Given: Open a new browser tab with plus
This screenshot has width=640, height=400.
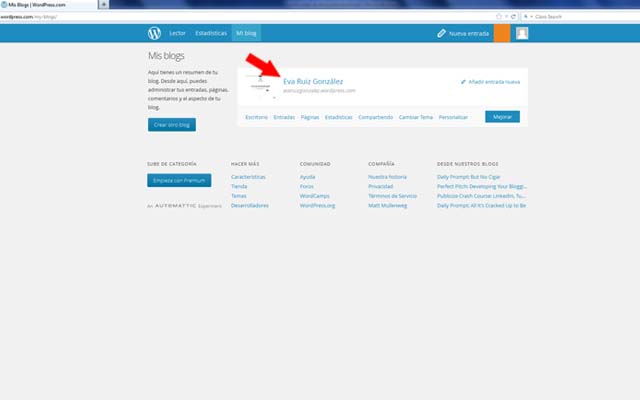Looking at the screenshot, I should click(104, 5).
